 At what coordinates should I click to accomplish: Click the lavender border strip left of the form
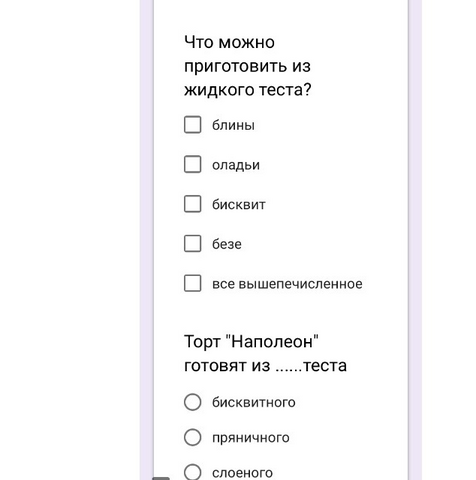click(x=147, y=240)
